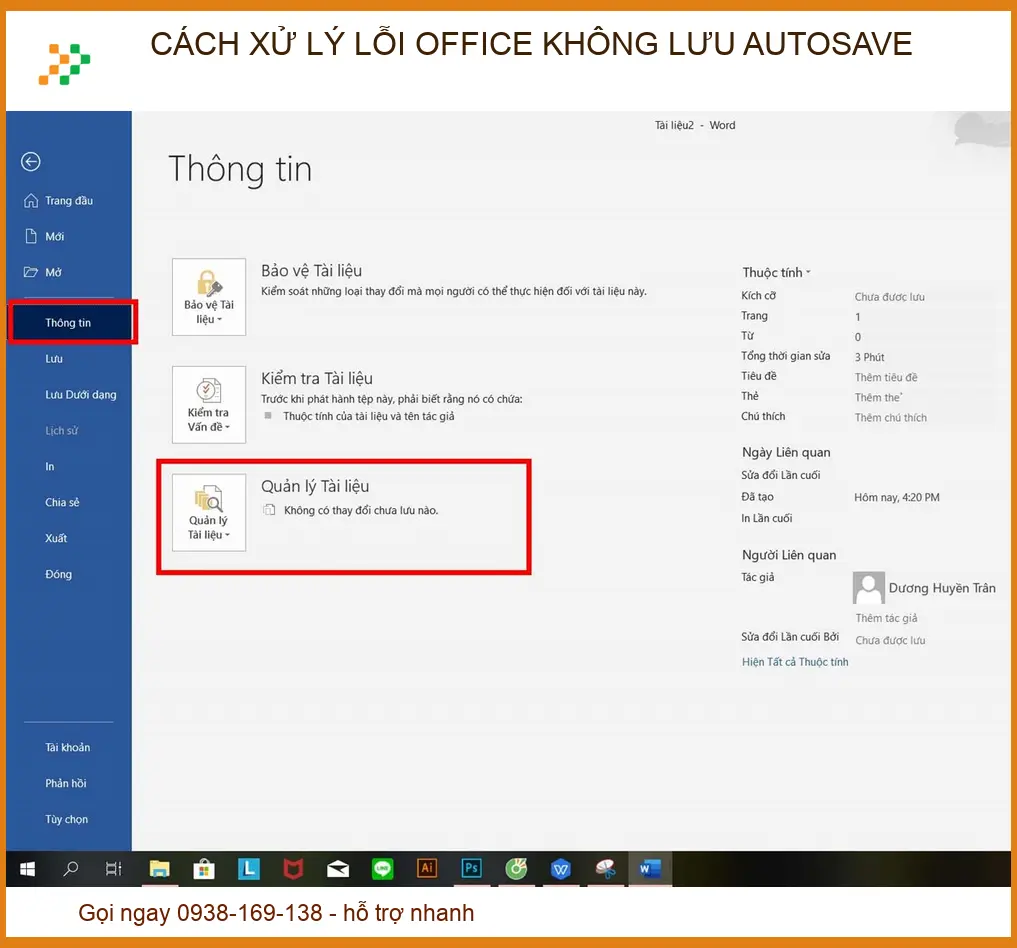Click Bảo vệ Tài liệu heading text
The width and height of the screenshot is (1017, 948).
pos(311,271)
